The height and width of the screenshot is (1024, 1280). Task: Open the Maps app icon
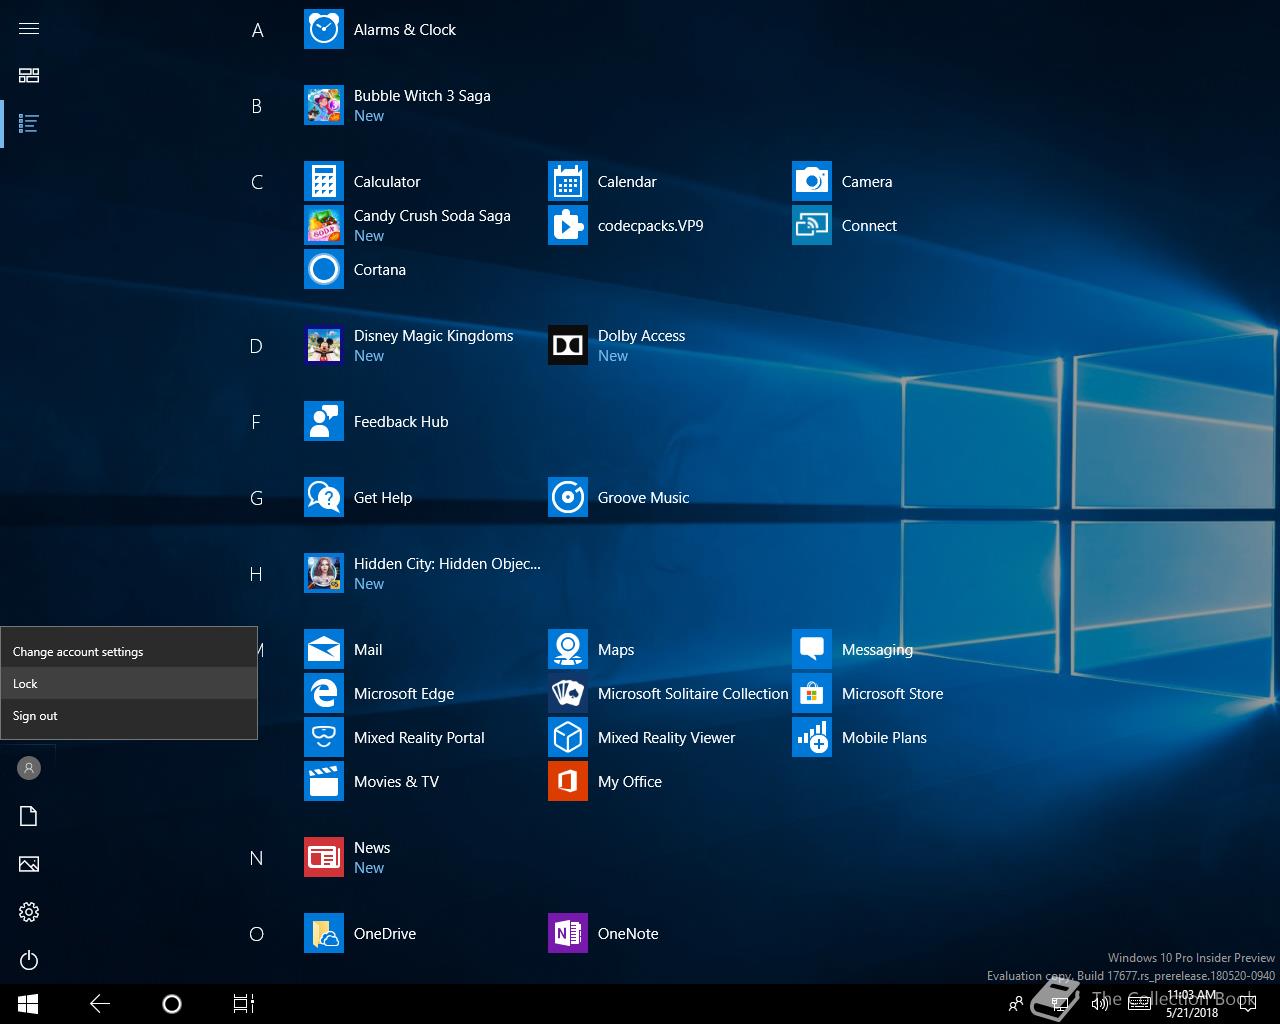coord(568,650)
